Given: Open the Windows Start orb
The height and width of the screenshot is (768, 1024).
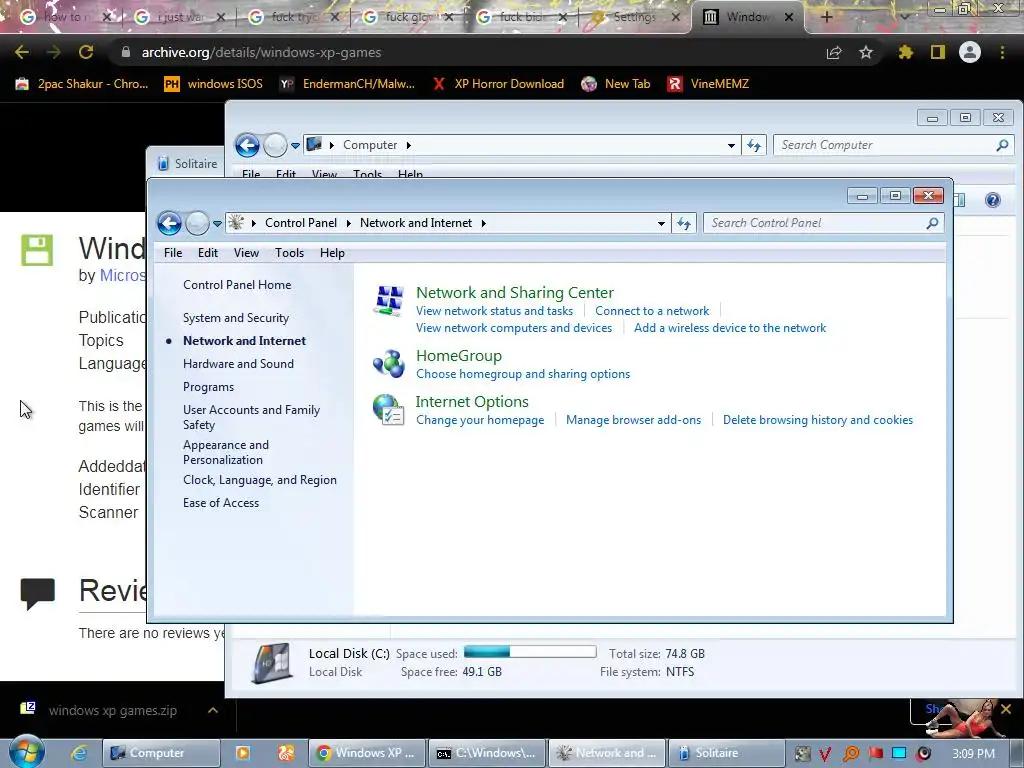Looking at the screenshot, I should (x=26, y=752).
